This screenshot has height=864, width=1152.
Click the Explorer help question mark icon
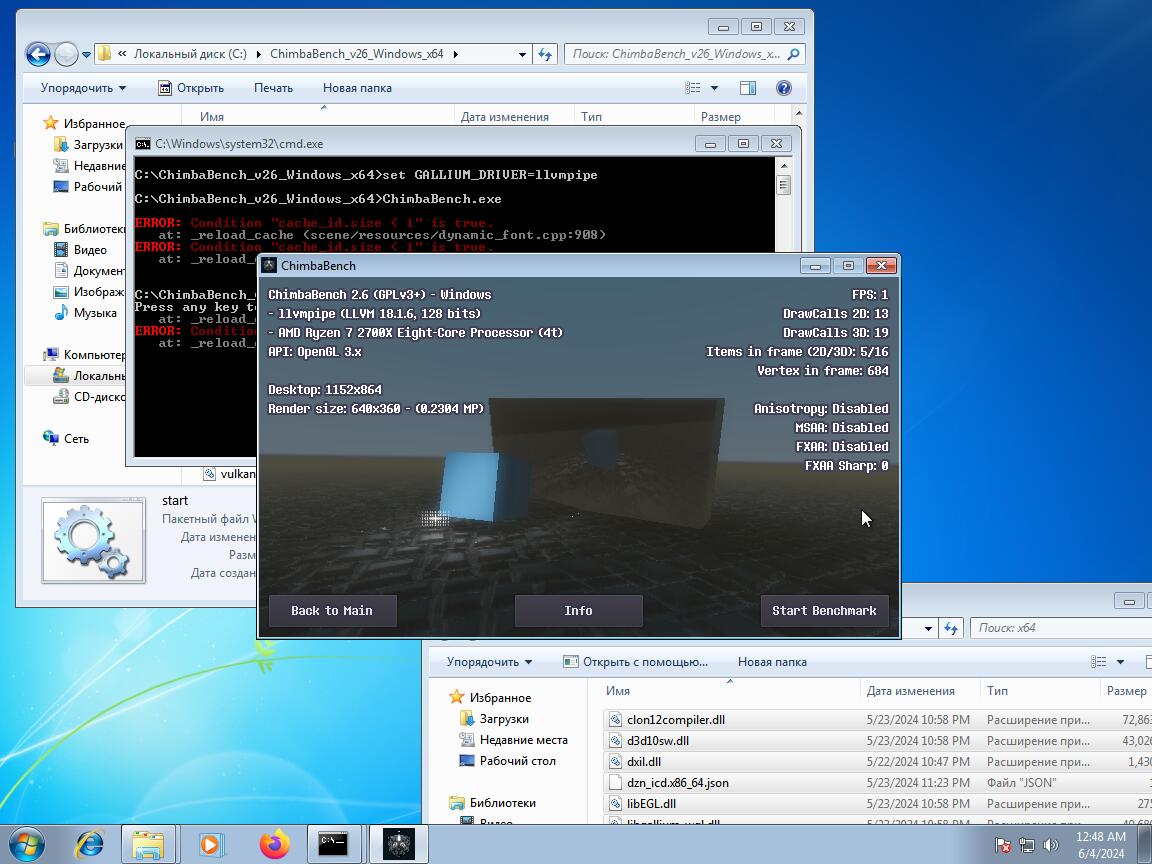(784, 88)
